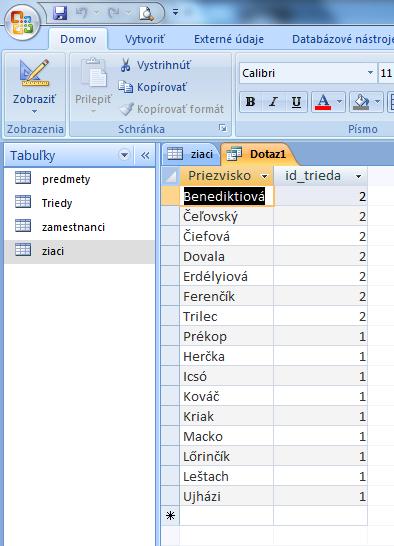The image size is (394, 546).
Task: Click the Trilec cell
Action: coord(227,316)
